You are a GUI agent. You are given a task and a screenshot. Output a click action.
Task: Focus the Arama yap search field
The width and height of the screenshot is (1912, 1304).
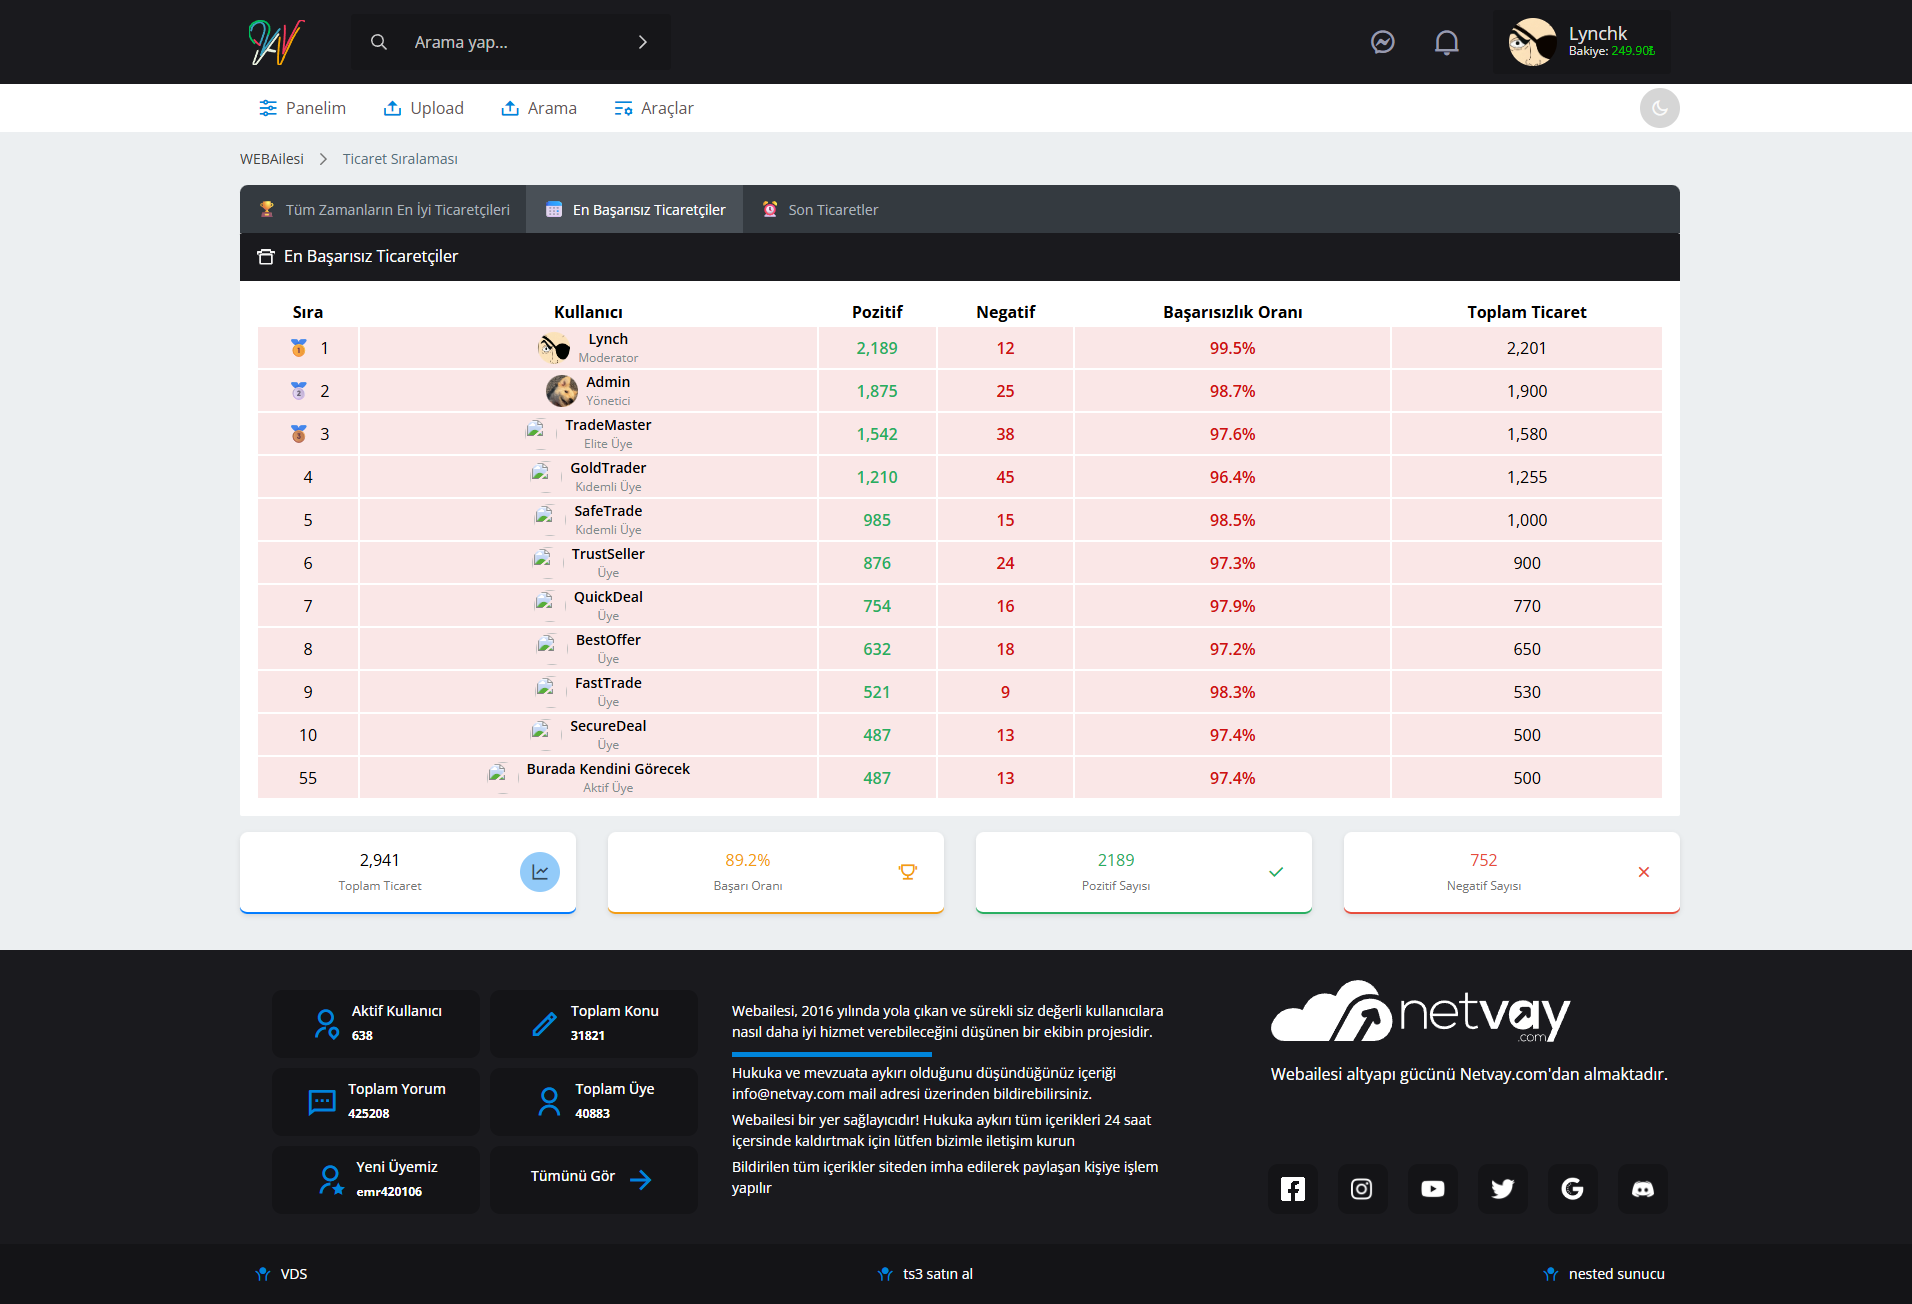pos(510,42)
